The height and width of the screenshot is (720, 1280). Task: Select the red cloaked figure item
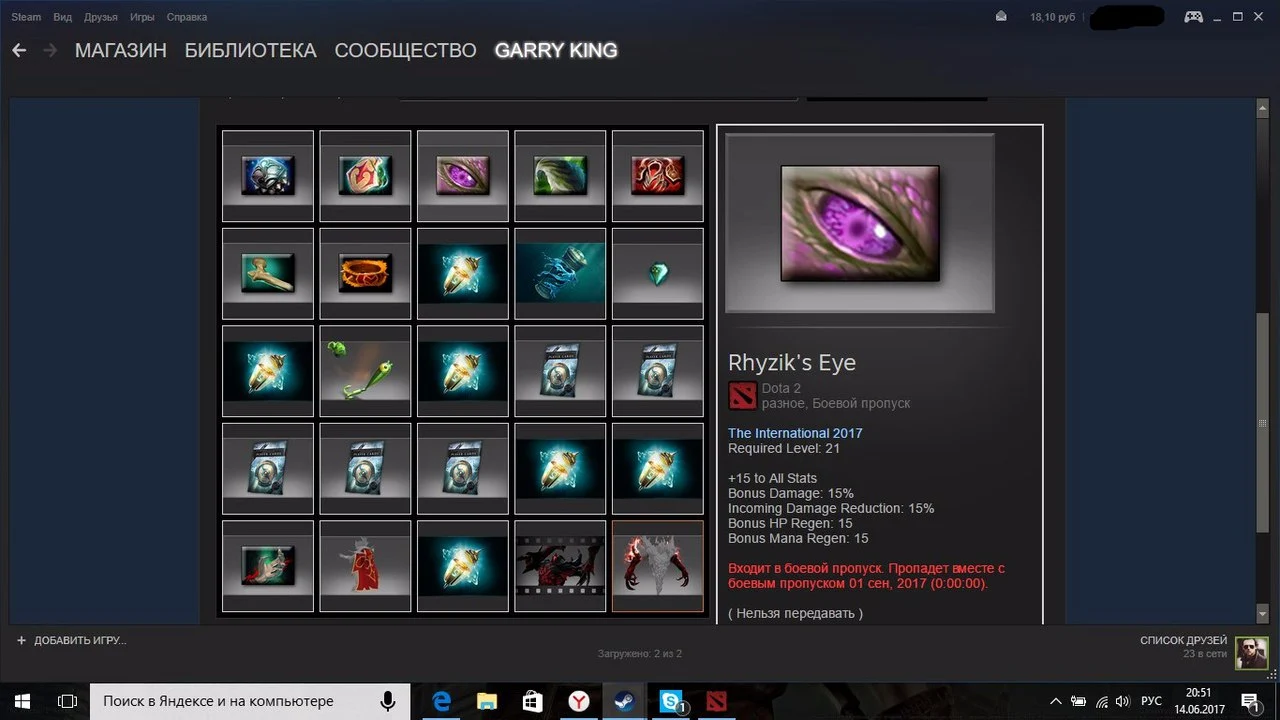(365, 566)
